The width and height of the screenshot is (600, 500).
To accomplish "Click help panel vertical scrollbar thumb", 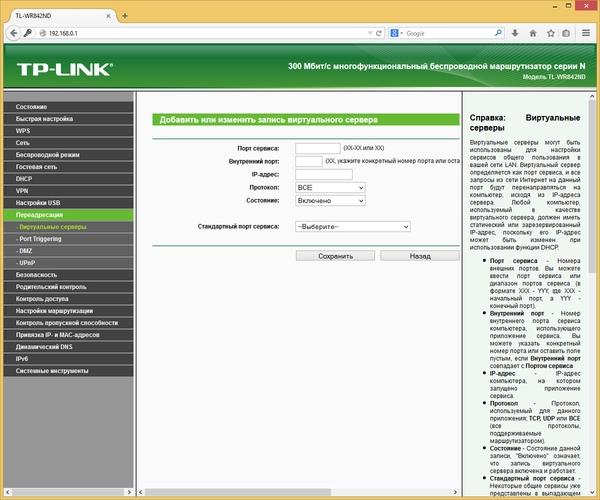I will coord(592,187).
